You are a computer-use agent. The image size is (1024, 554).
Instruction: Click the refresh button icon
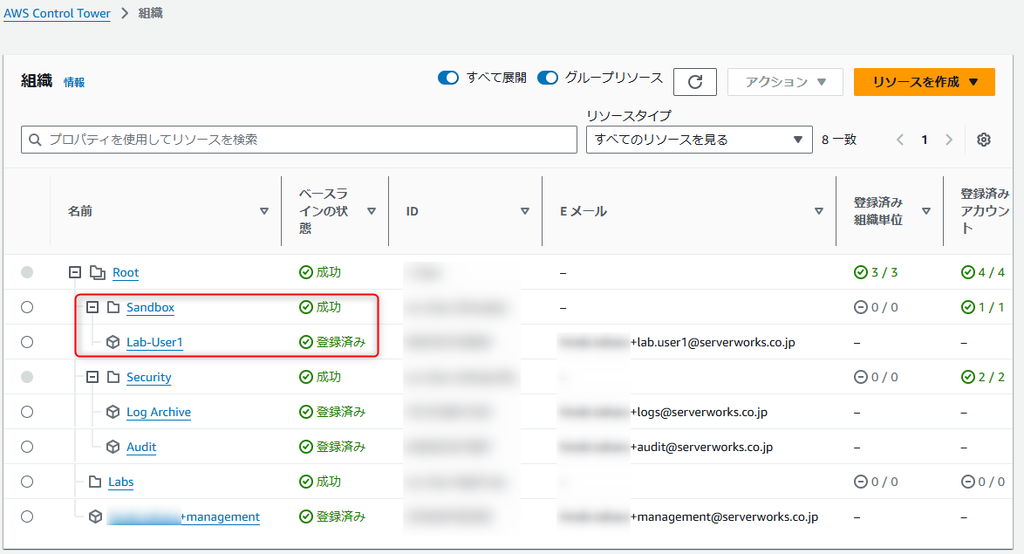pyautogui.click(x=695, y=82)
